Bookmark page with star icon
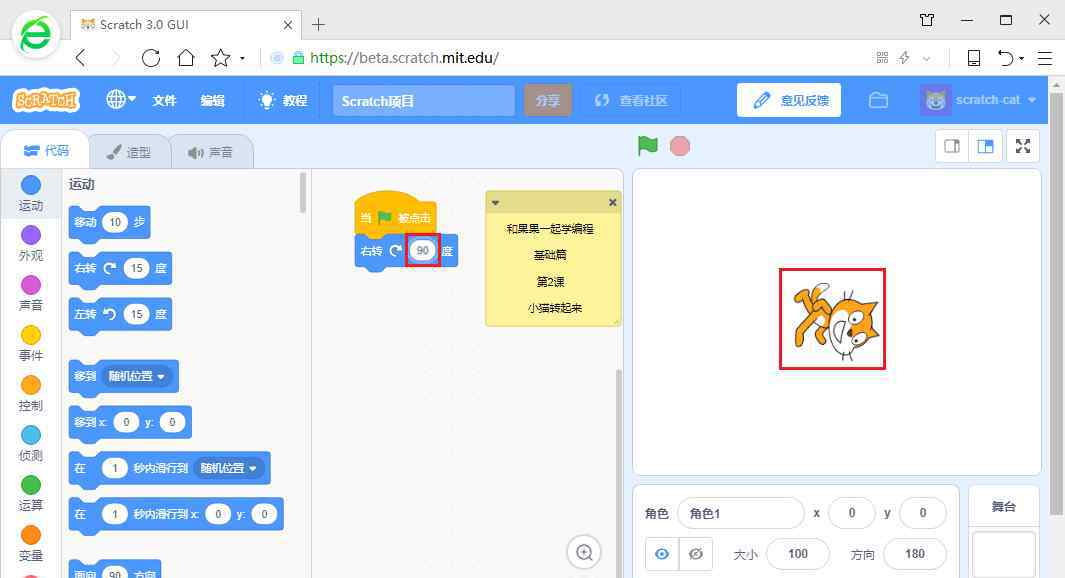1065x578 pixels. [221, 58]
